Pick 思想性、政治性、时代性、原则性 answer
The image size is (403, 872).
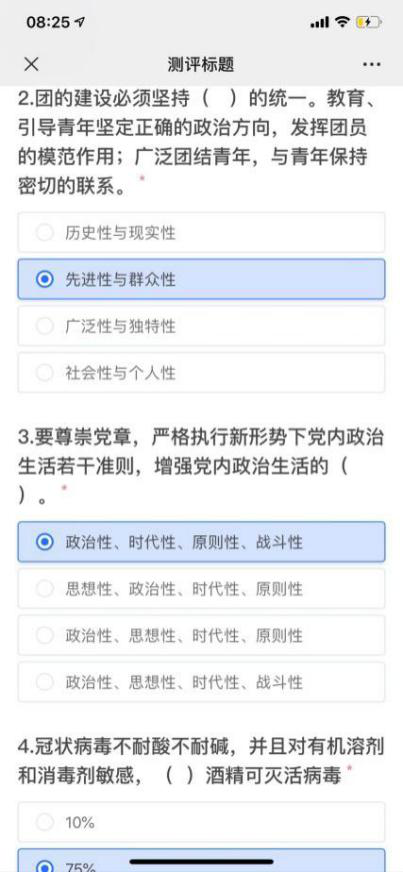201,588
